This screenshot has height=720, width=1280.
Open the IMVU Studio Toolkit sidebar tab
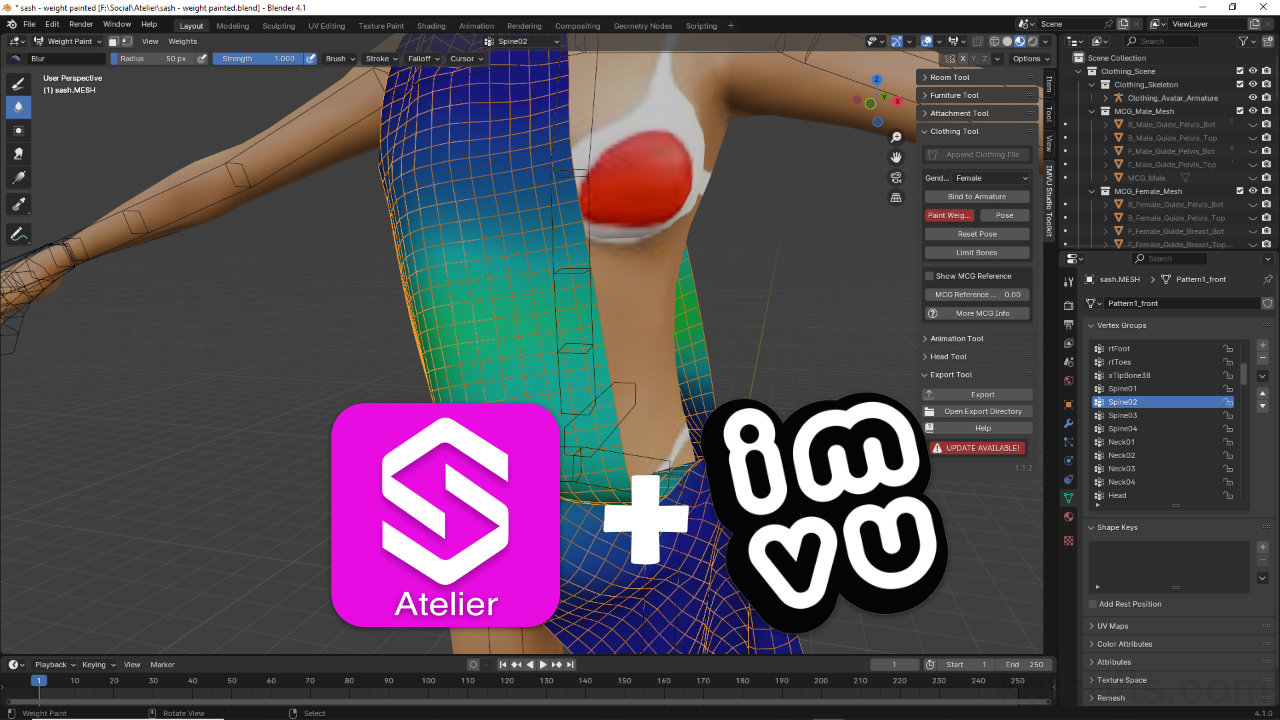click(x=1049, y=200)
